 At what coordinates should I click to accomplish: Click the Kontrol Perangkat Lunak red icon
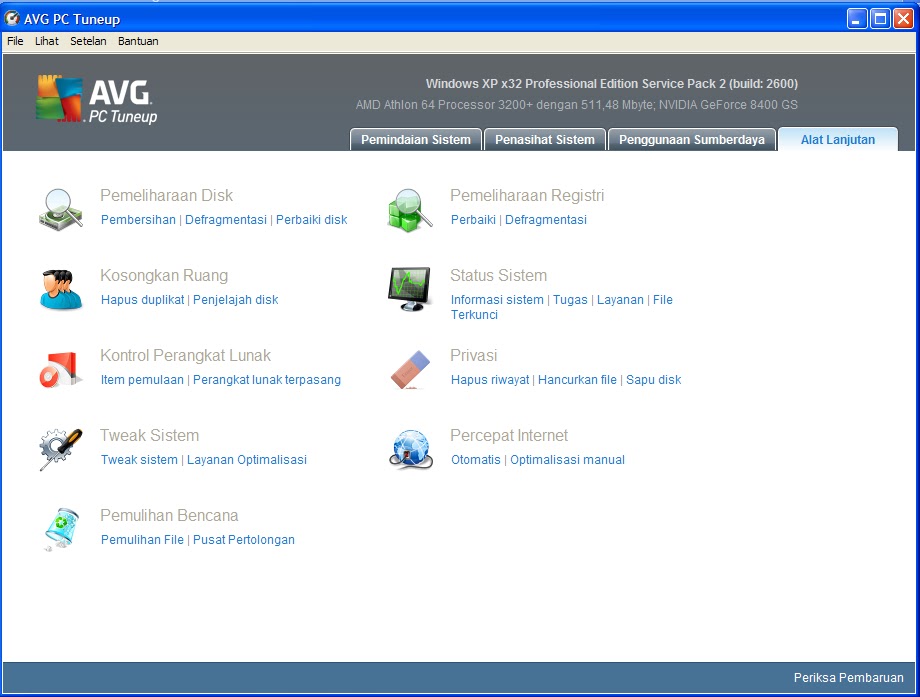click(x=60, y=370)
